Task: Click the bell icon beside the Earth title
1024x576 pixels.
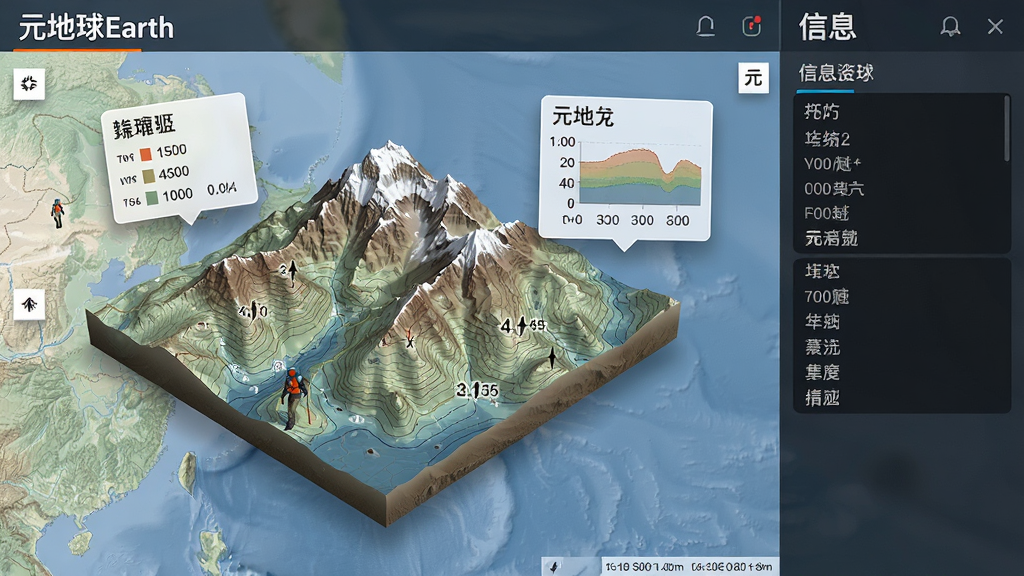Action: coord(705,26)
